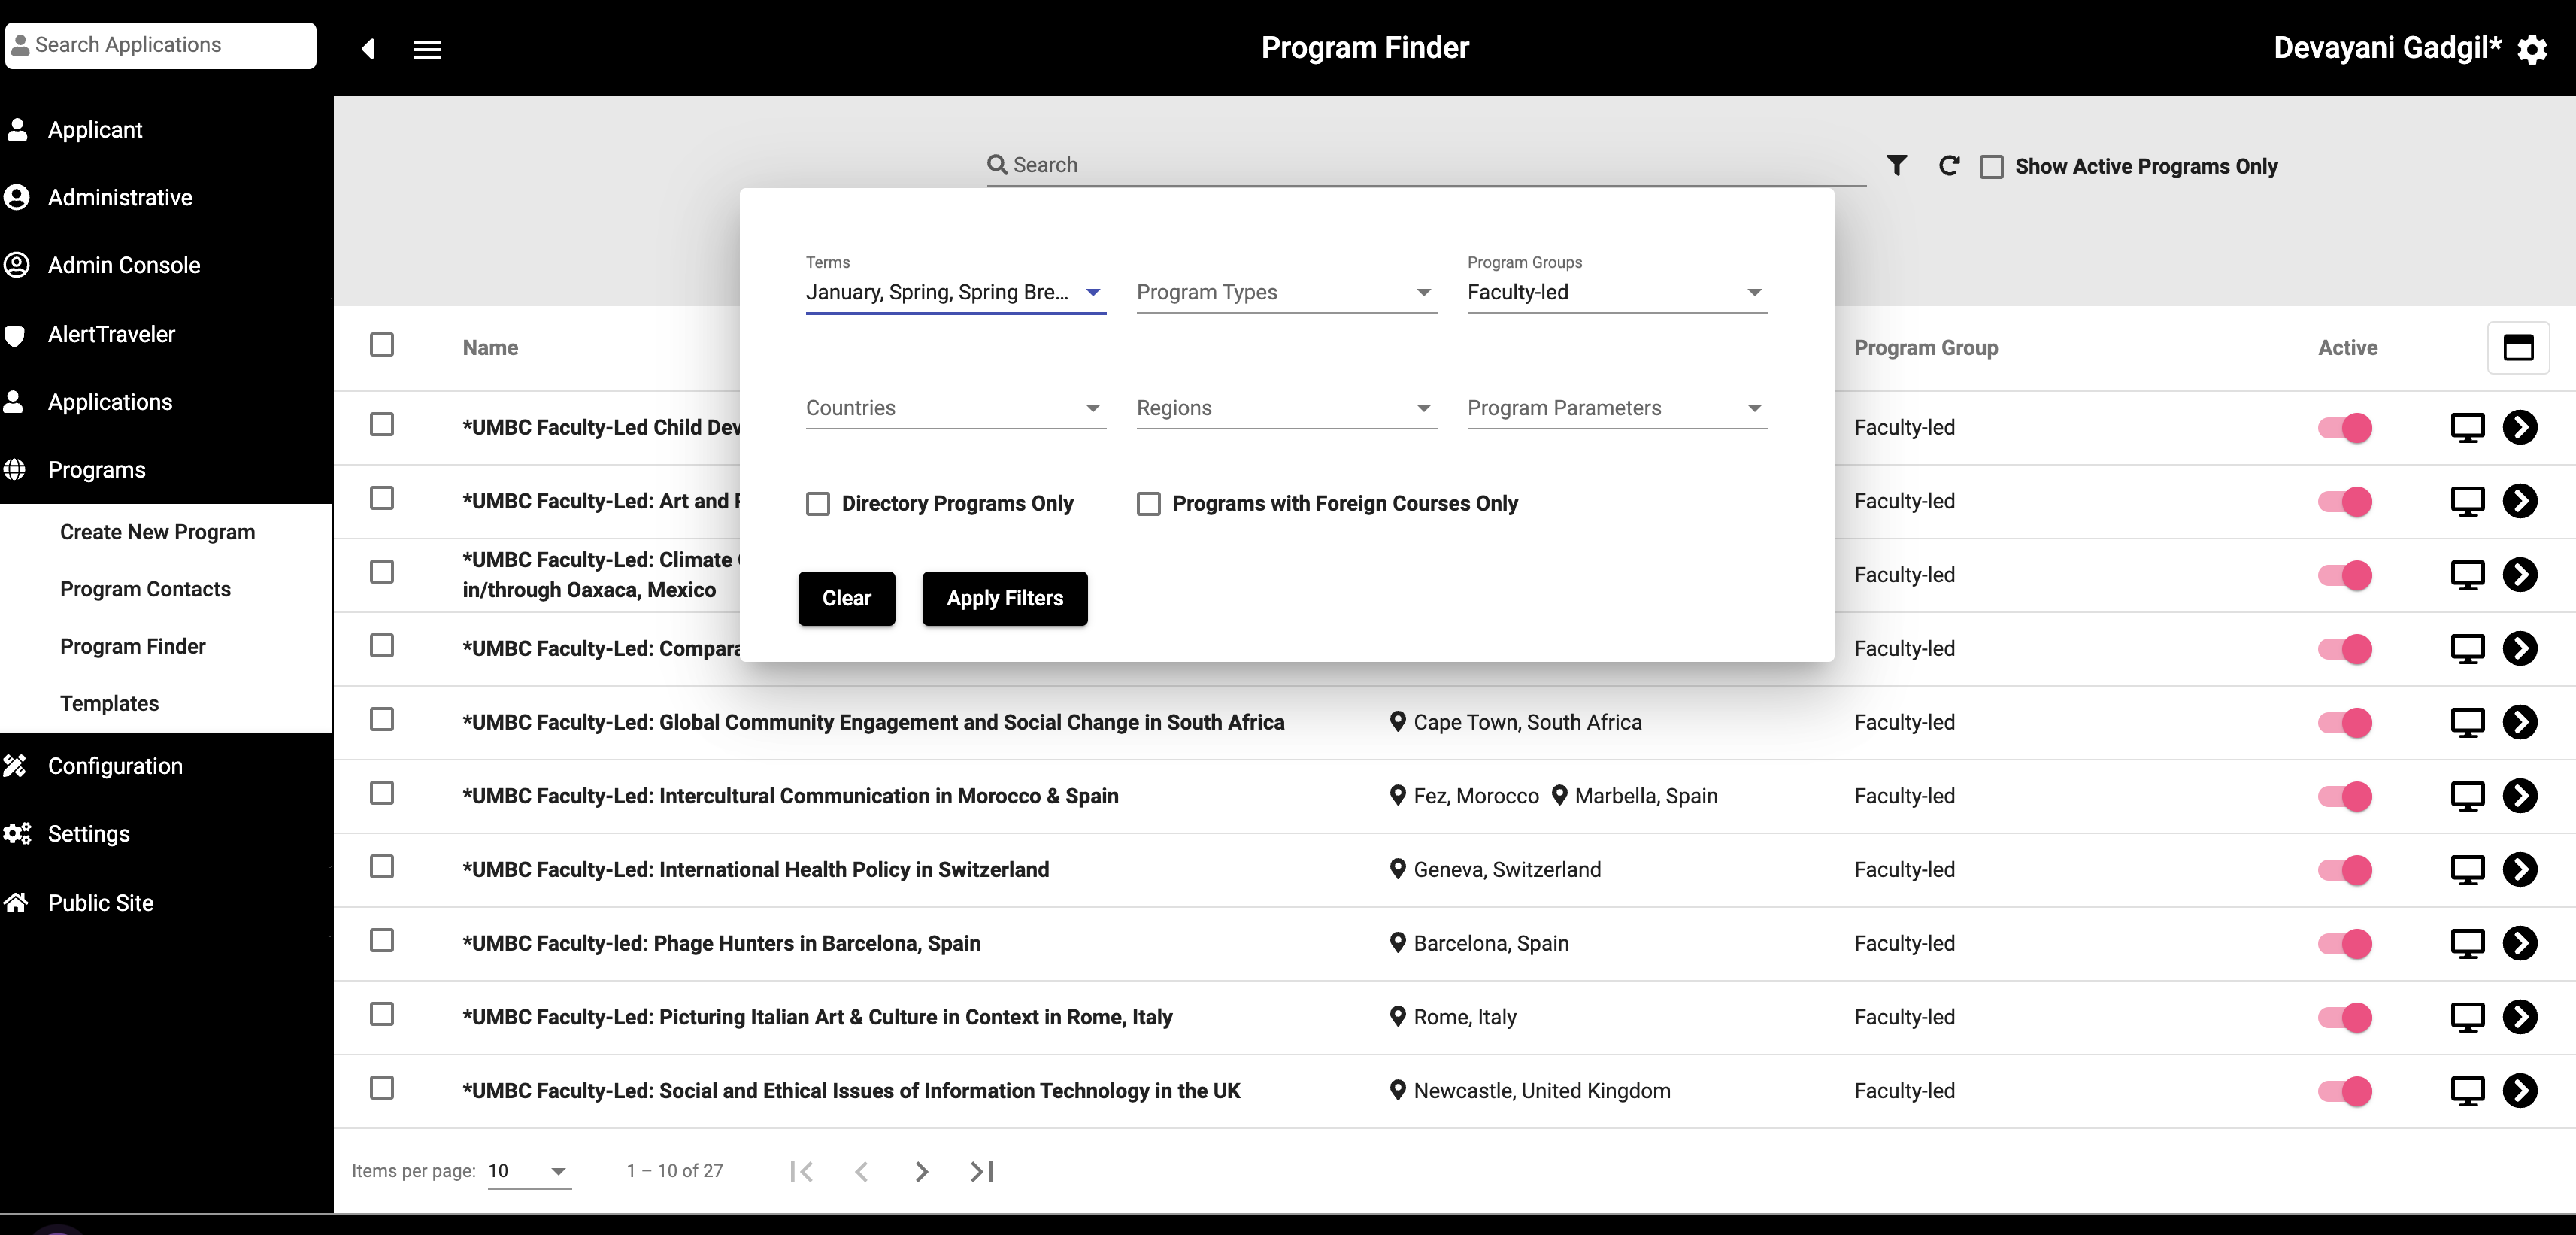This screenshot has width=2576, height=1235.
Task: Click the AlertTraveler shield icon in the sidebar
Action: (x=17, y=334)
